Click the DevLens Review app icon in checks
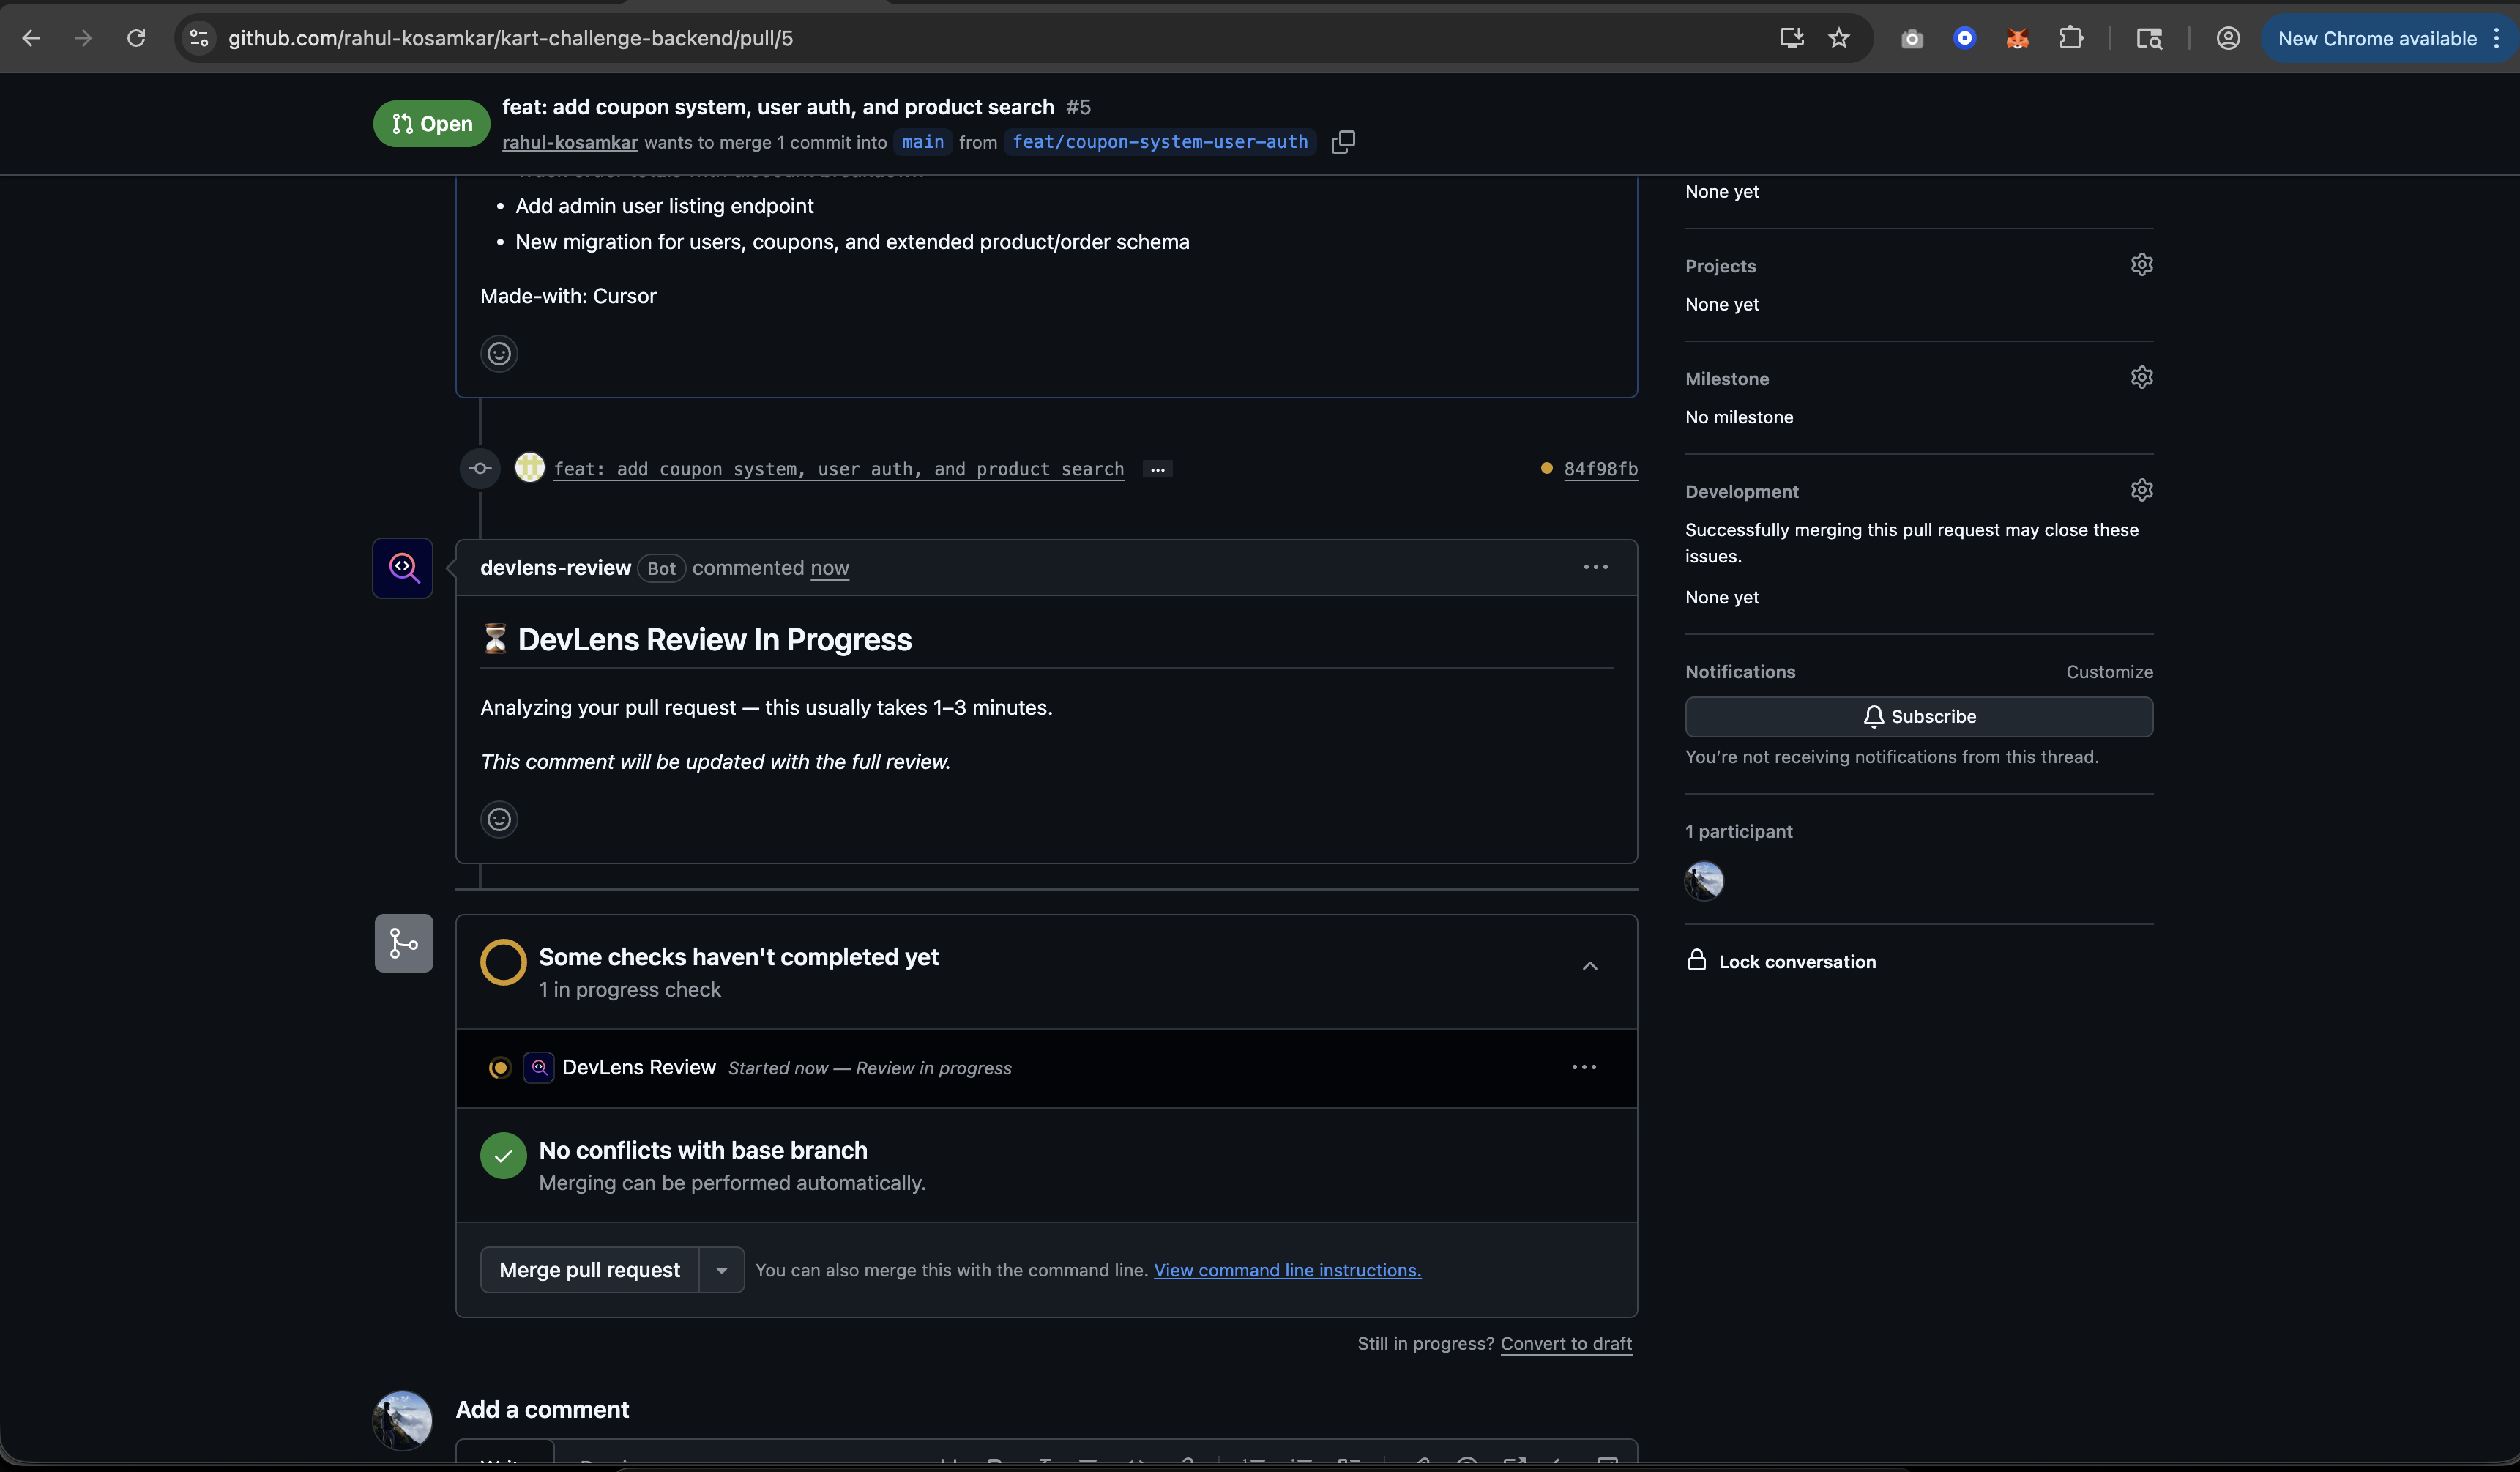The width and height of the screenshot is (2520, 1472). click(539, 1067)
